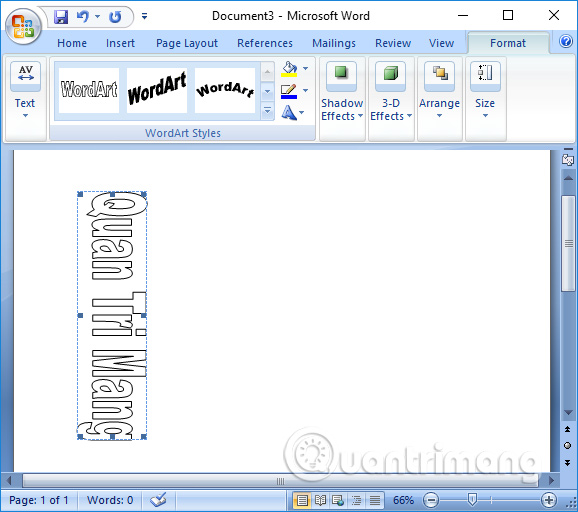The height and width of the screenshot is (512, 578).
Task: Undo the last action
Action: (x=83, y=17)
